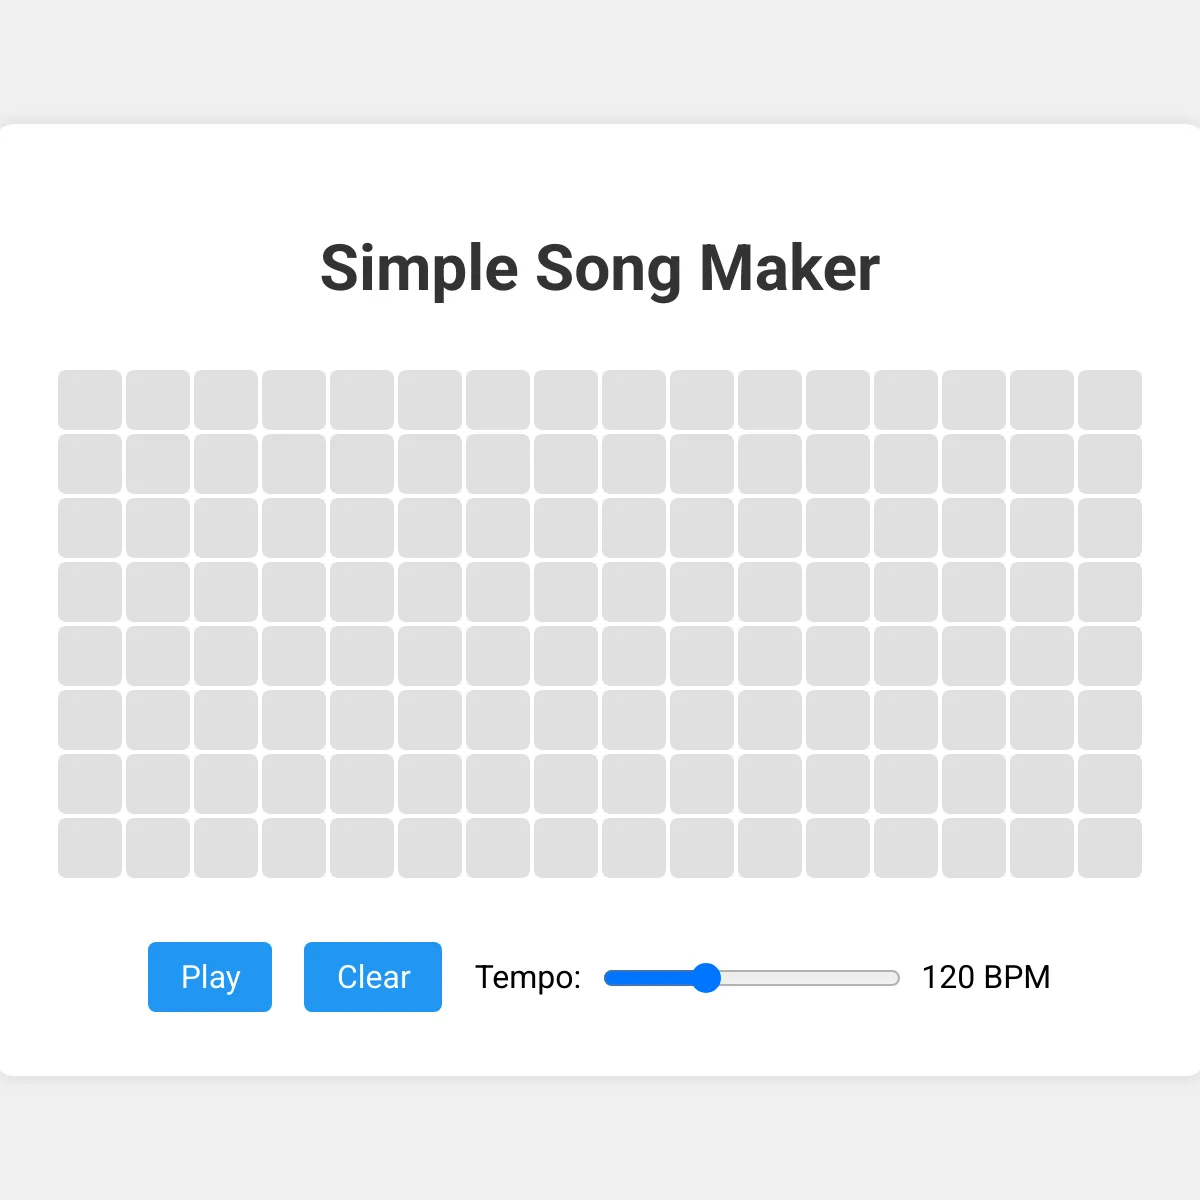Toggle fourth row, fifth column cell
Screen dimensions: 1200x1200
(x=362, y=592)
